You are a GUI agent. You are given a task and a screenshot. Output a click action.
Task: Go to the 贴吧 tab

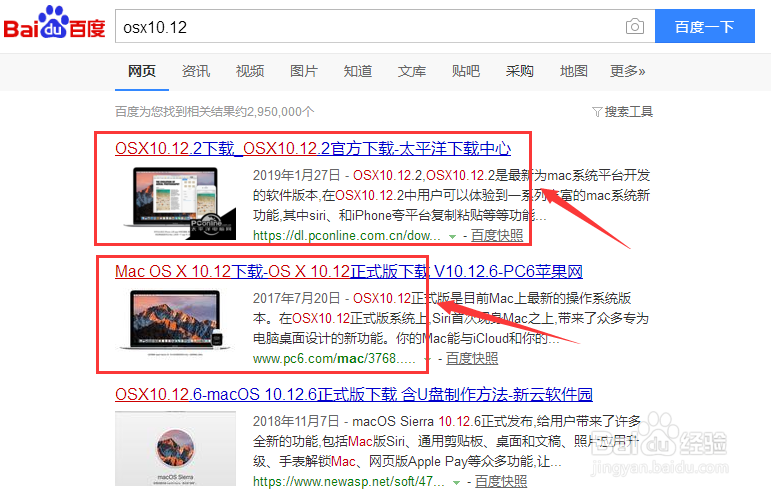[x=466, y=71]
